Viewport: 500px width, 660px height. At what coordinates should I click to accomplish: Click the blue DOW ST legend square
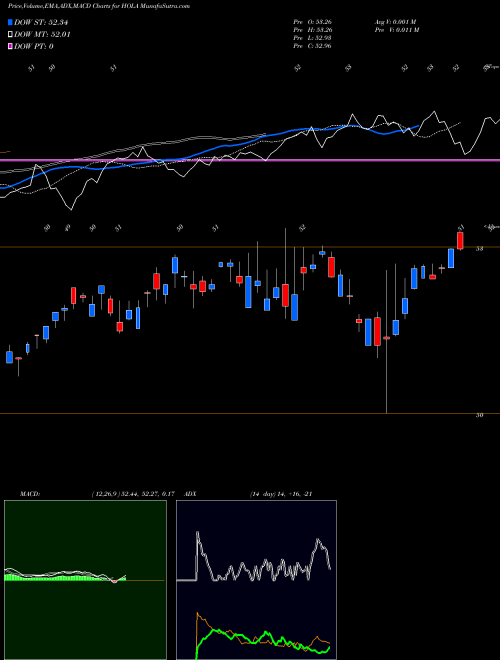pos(10,22)
